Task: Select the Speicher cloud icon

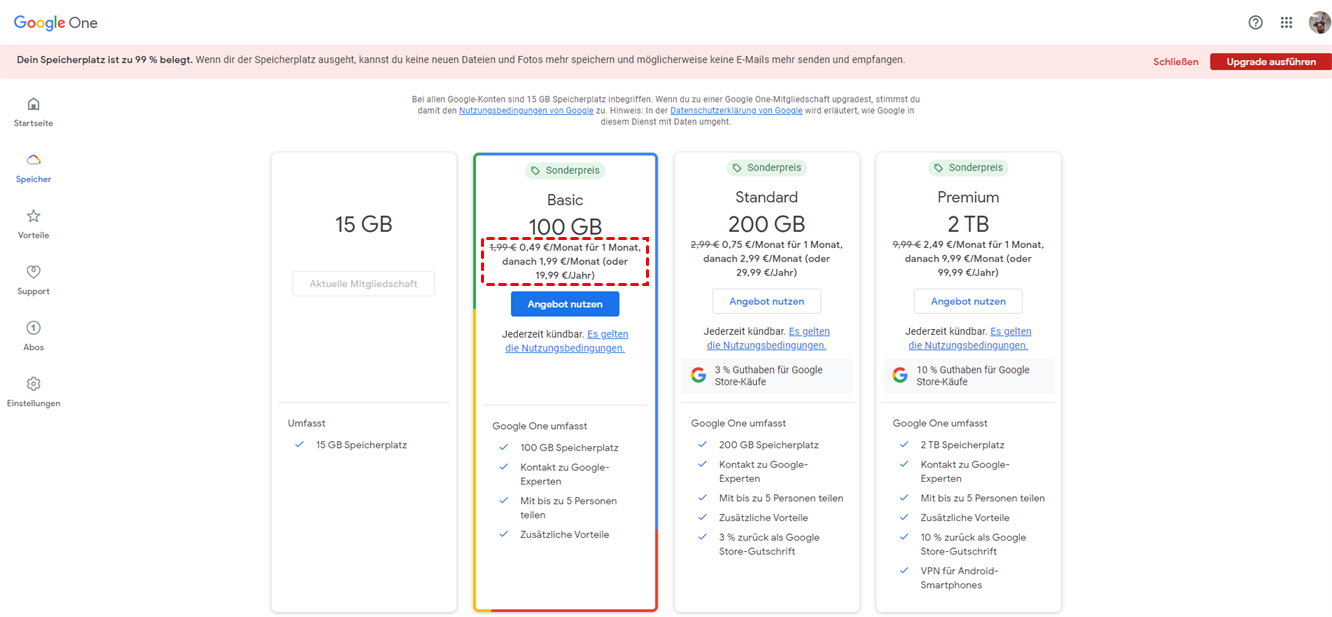Action: coord(33,160)
